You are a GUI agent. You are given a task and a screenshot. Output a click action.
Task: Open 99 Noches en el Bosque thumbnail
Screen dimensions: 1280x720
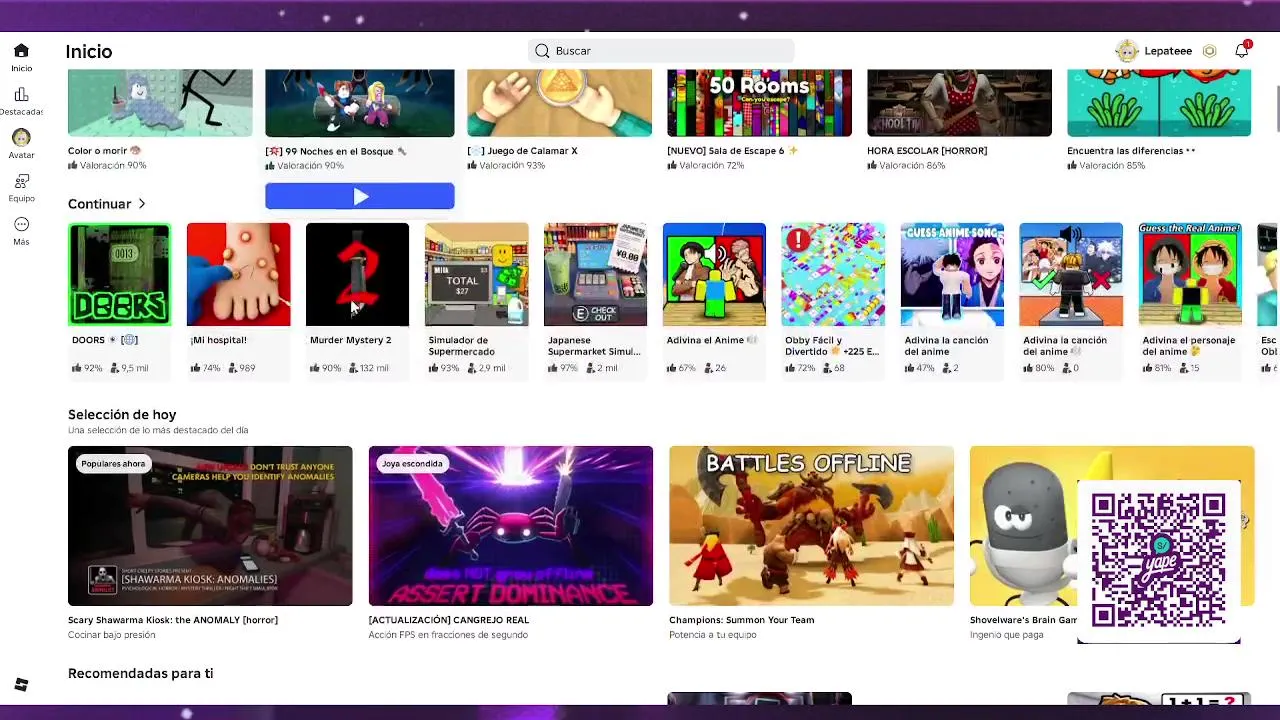pyautogui.click(x=360, y=103)
